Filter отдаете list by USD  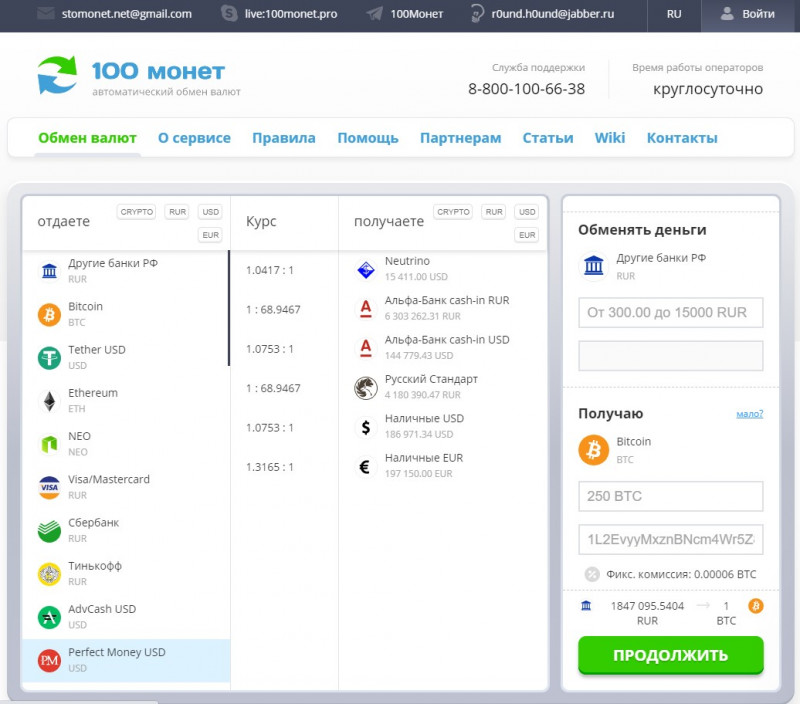click(210, 212)
